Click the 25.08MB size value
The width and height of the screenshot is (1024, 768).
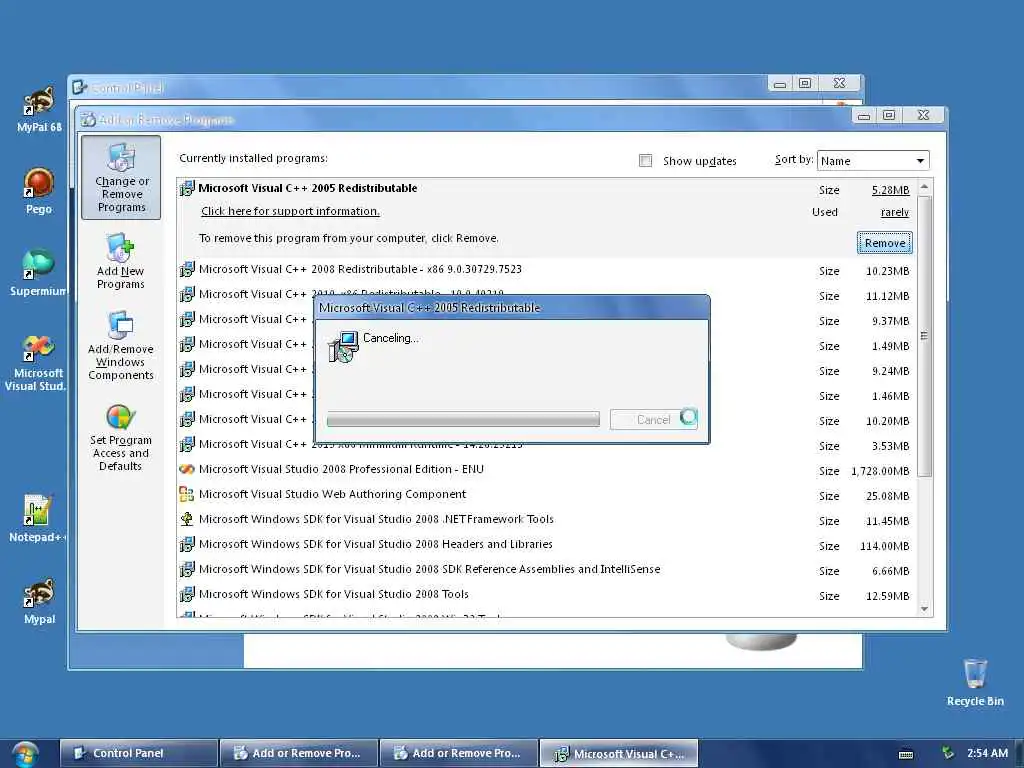tap(888, 496)
